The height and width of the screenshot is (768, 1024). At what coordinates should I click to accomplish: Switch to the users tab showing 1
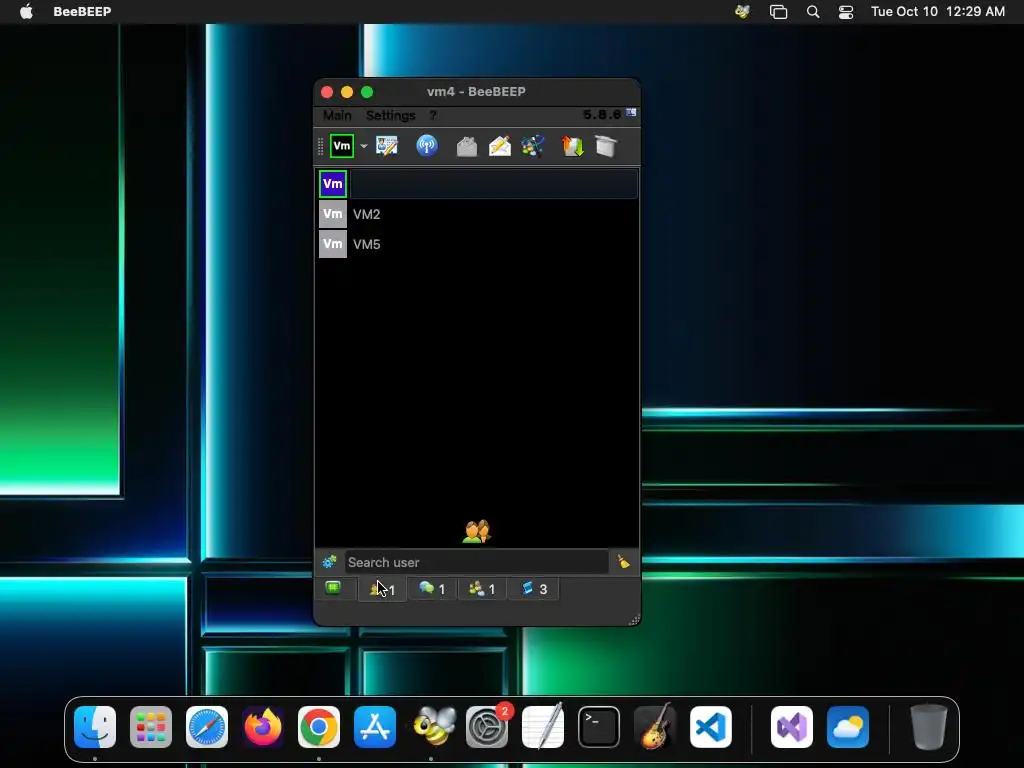pos(382,589)
